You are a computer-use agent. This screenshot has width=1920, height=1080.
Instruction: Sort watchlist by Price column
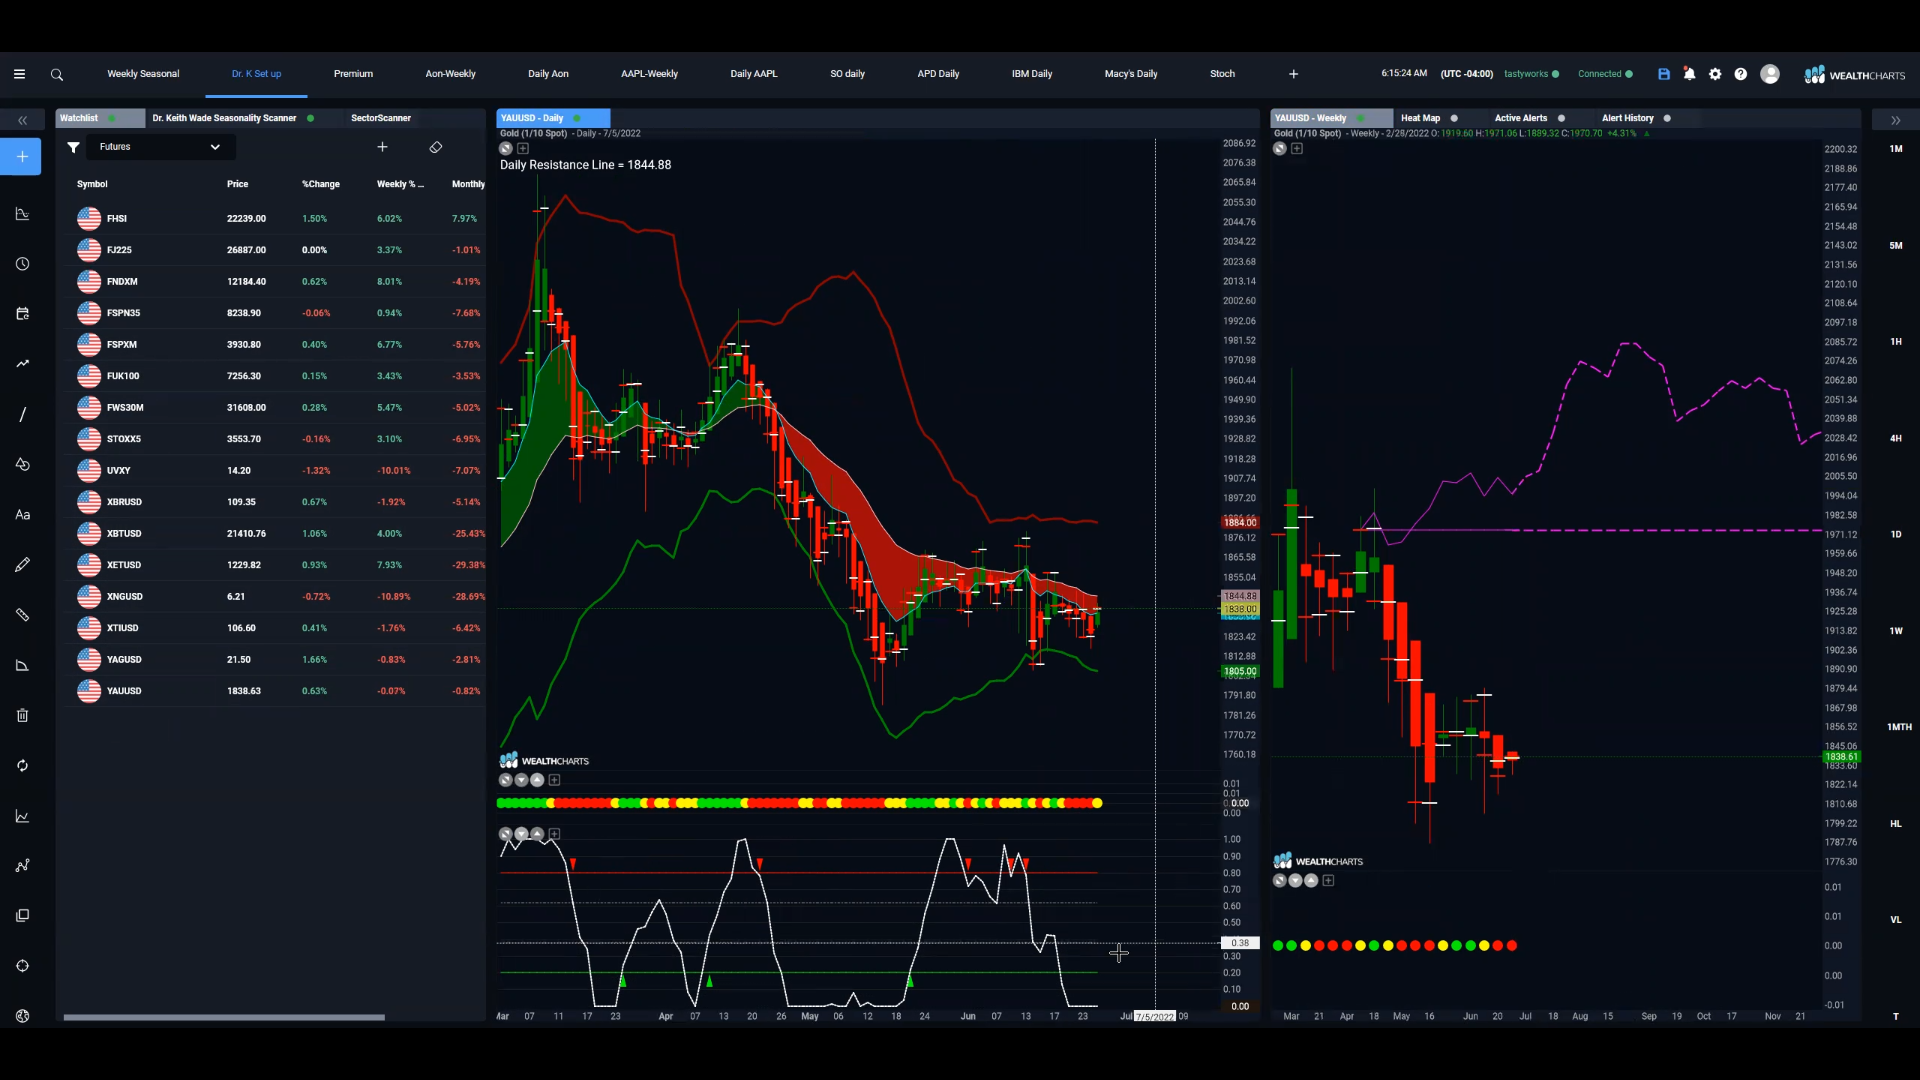pyautogui.click(x=237, y=184)
